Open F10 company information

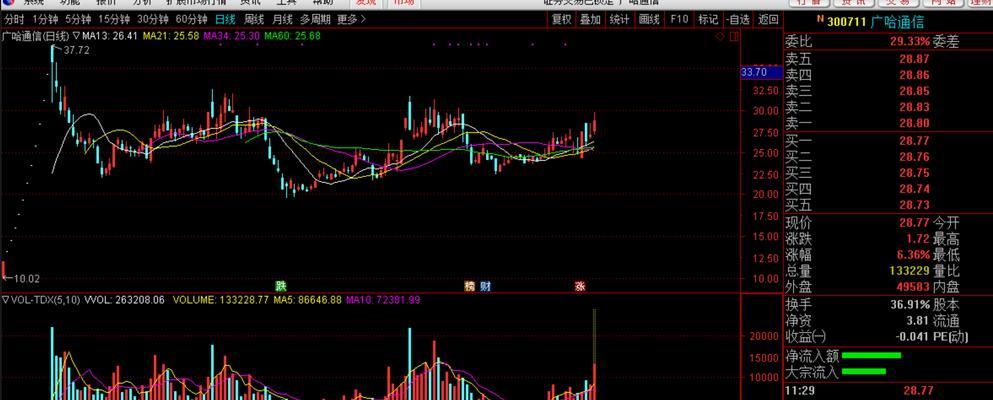pyautogui.click(x=679, y=20)
